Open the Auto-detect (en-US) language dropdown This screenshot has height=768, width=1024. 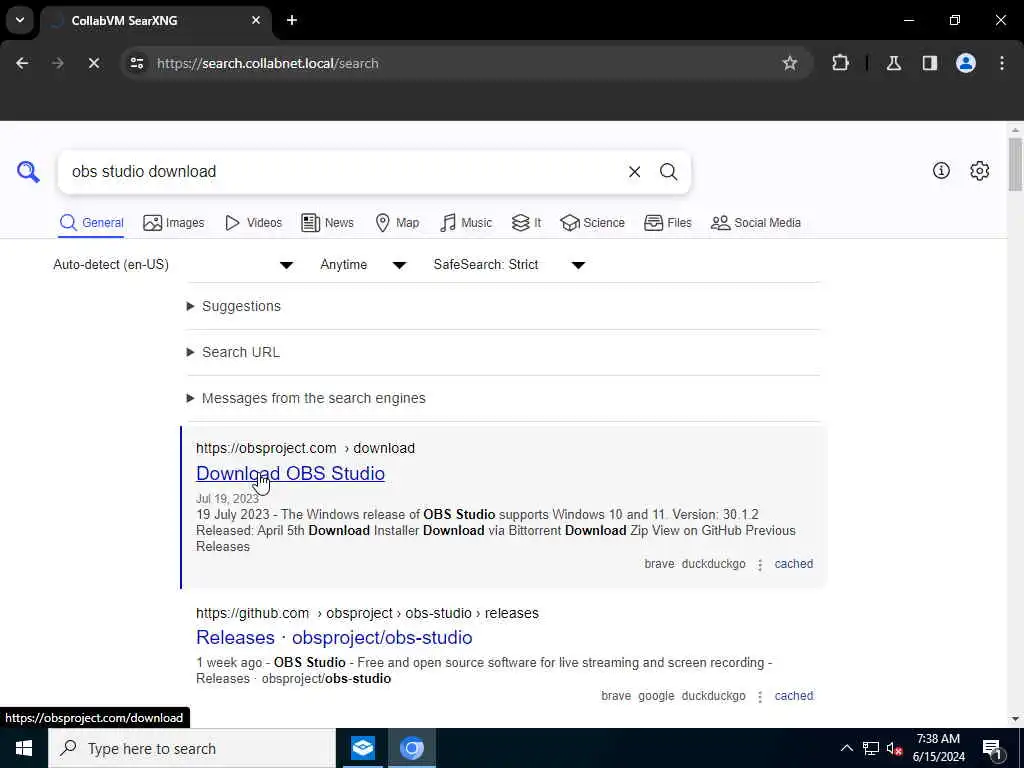[x=174, y=264]
